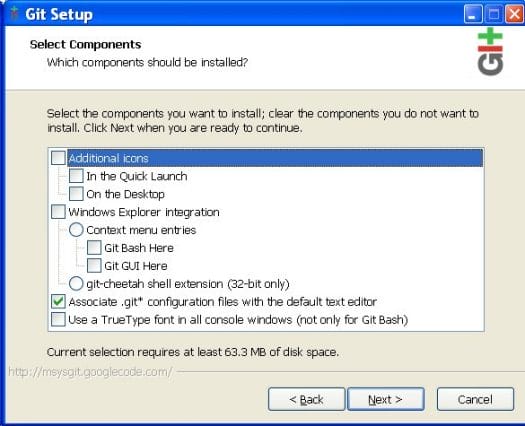Check the Git GUI Here option
Image resolution: width=525 pixels, height=426 pixels.
point(94,266)
